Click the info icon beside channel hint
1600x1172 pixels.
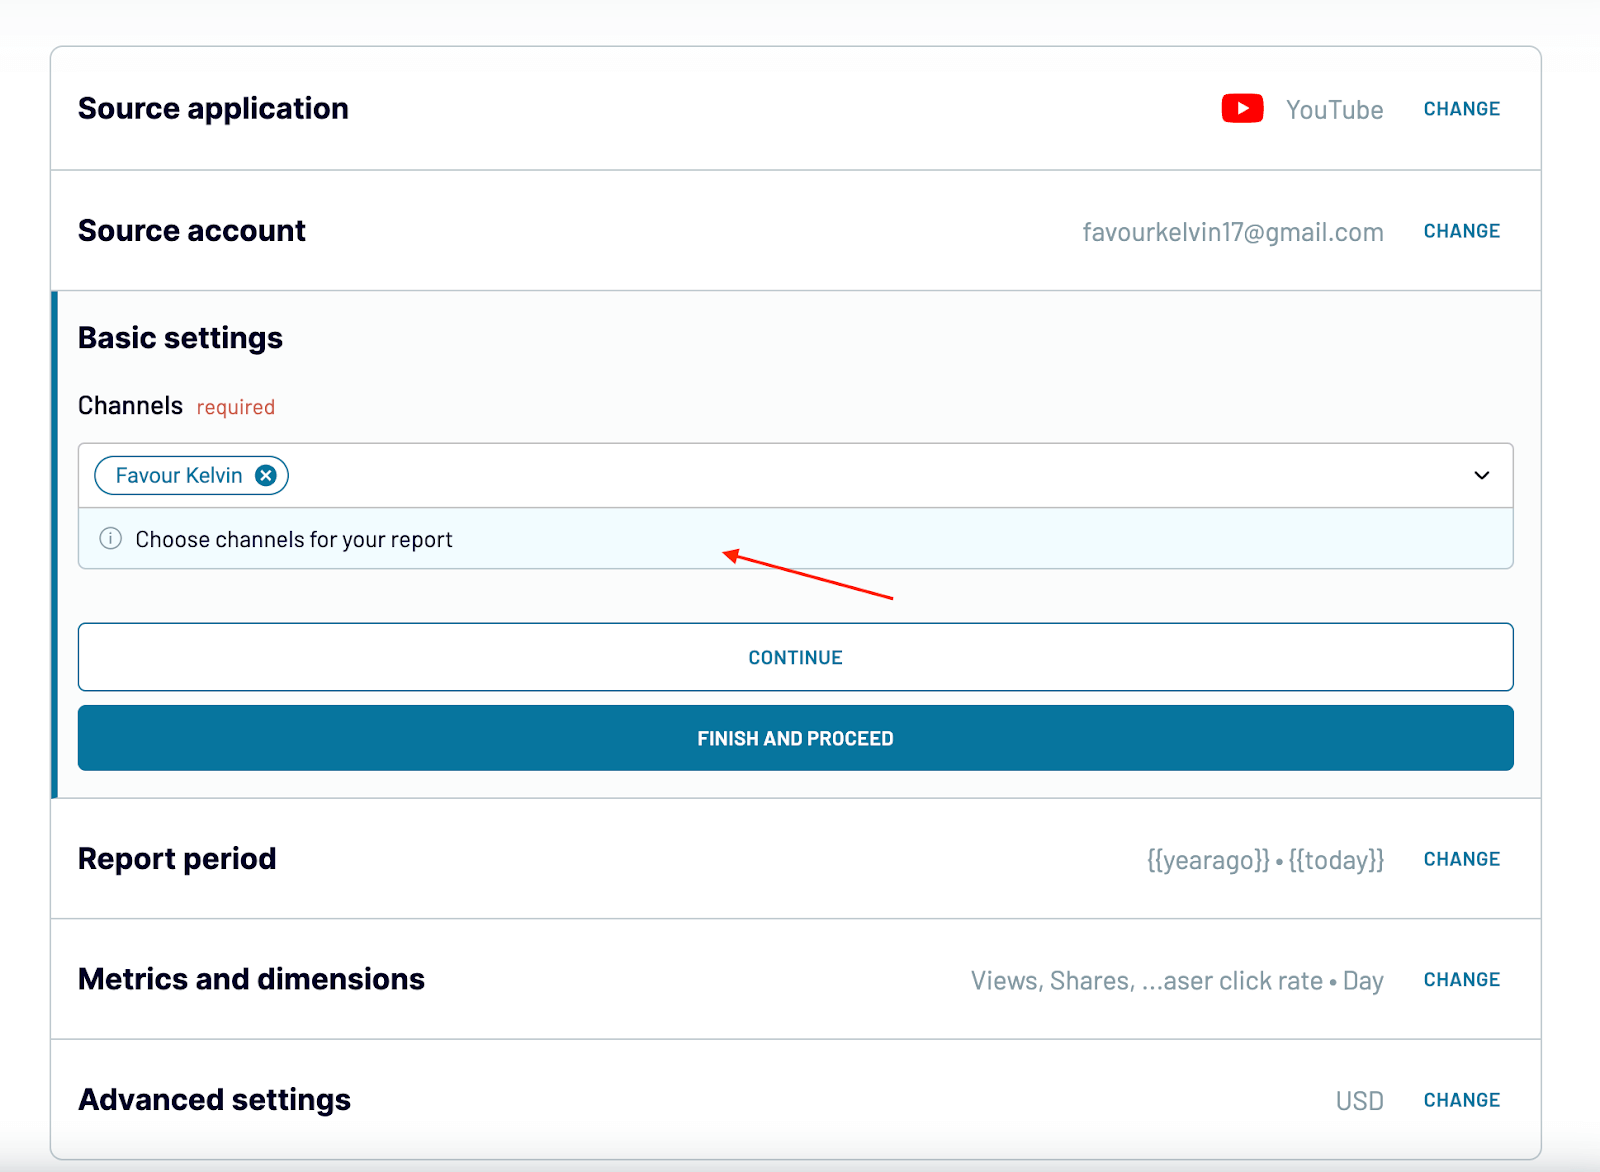coord(111,539)
